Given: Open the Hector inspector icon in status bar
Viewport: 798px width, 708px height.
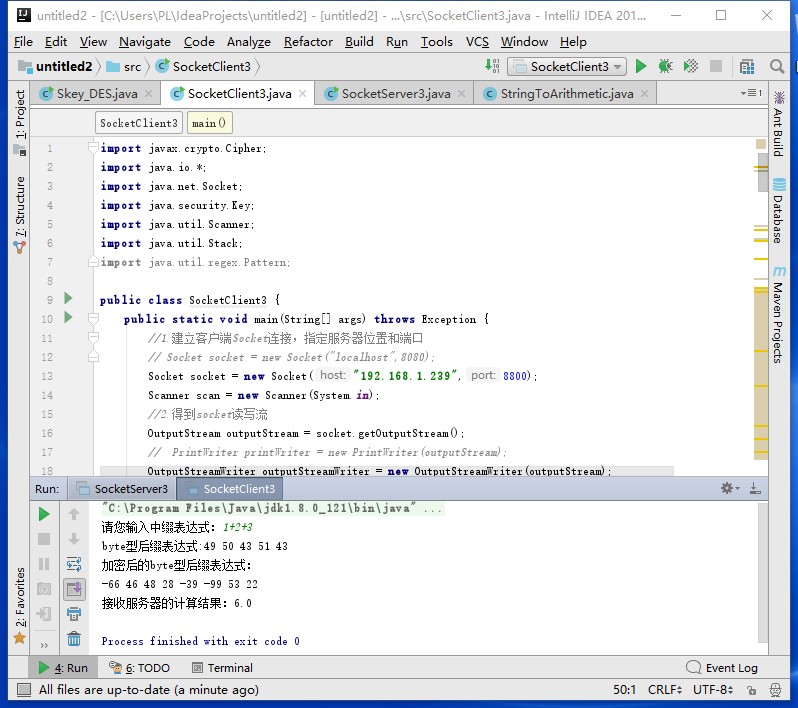Looking at the screenshot, I should (x=775, y=690).
